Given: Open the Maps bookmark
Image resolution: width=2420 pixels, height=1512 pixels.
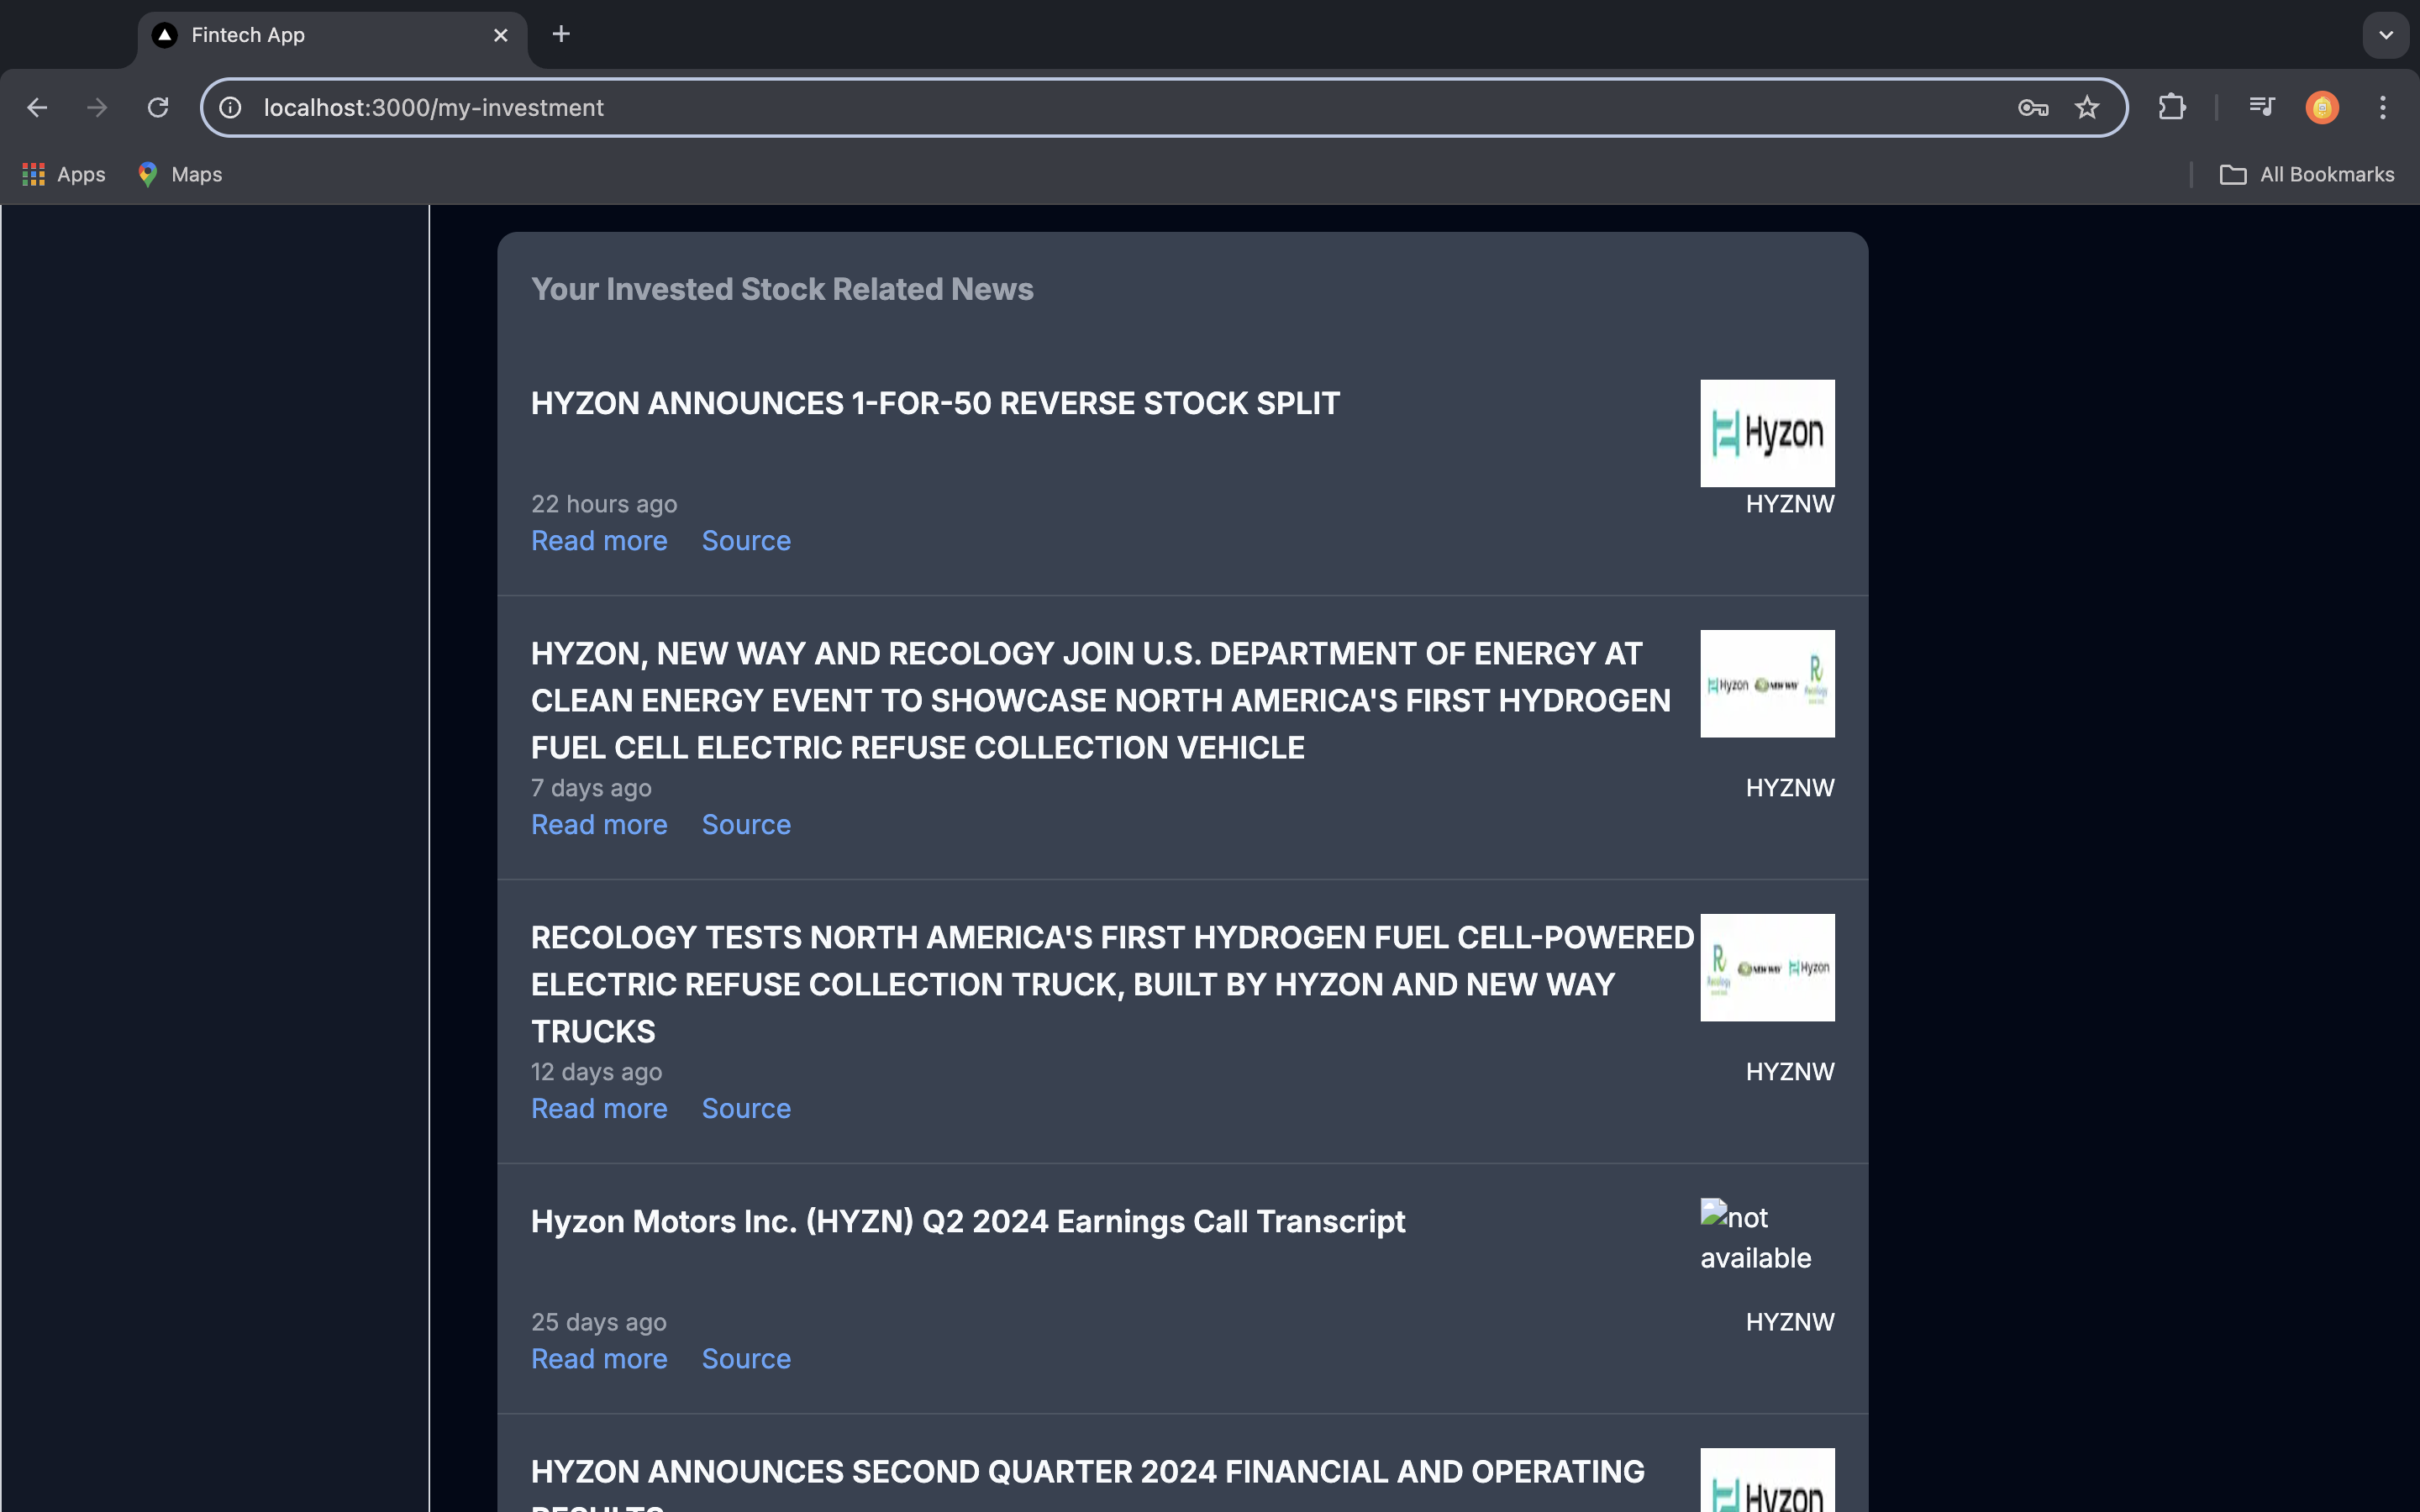Looking at the screenshot, I should [181, 175].
